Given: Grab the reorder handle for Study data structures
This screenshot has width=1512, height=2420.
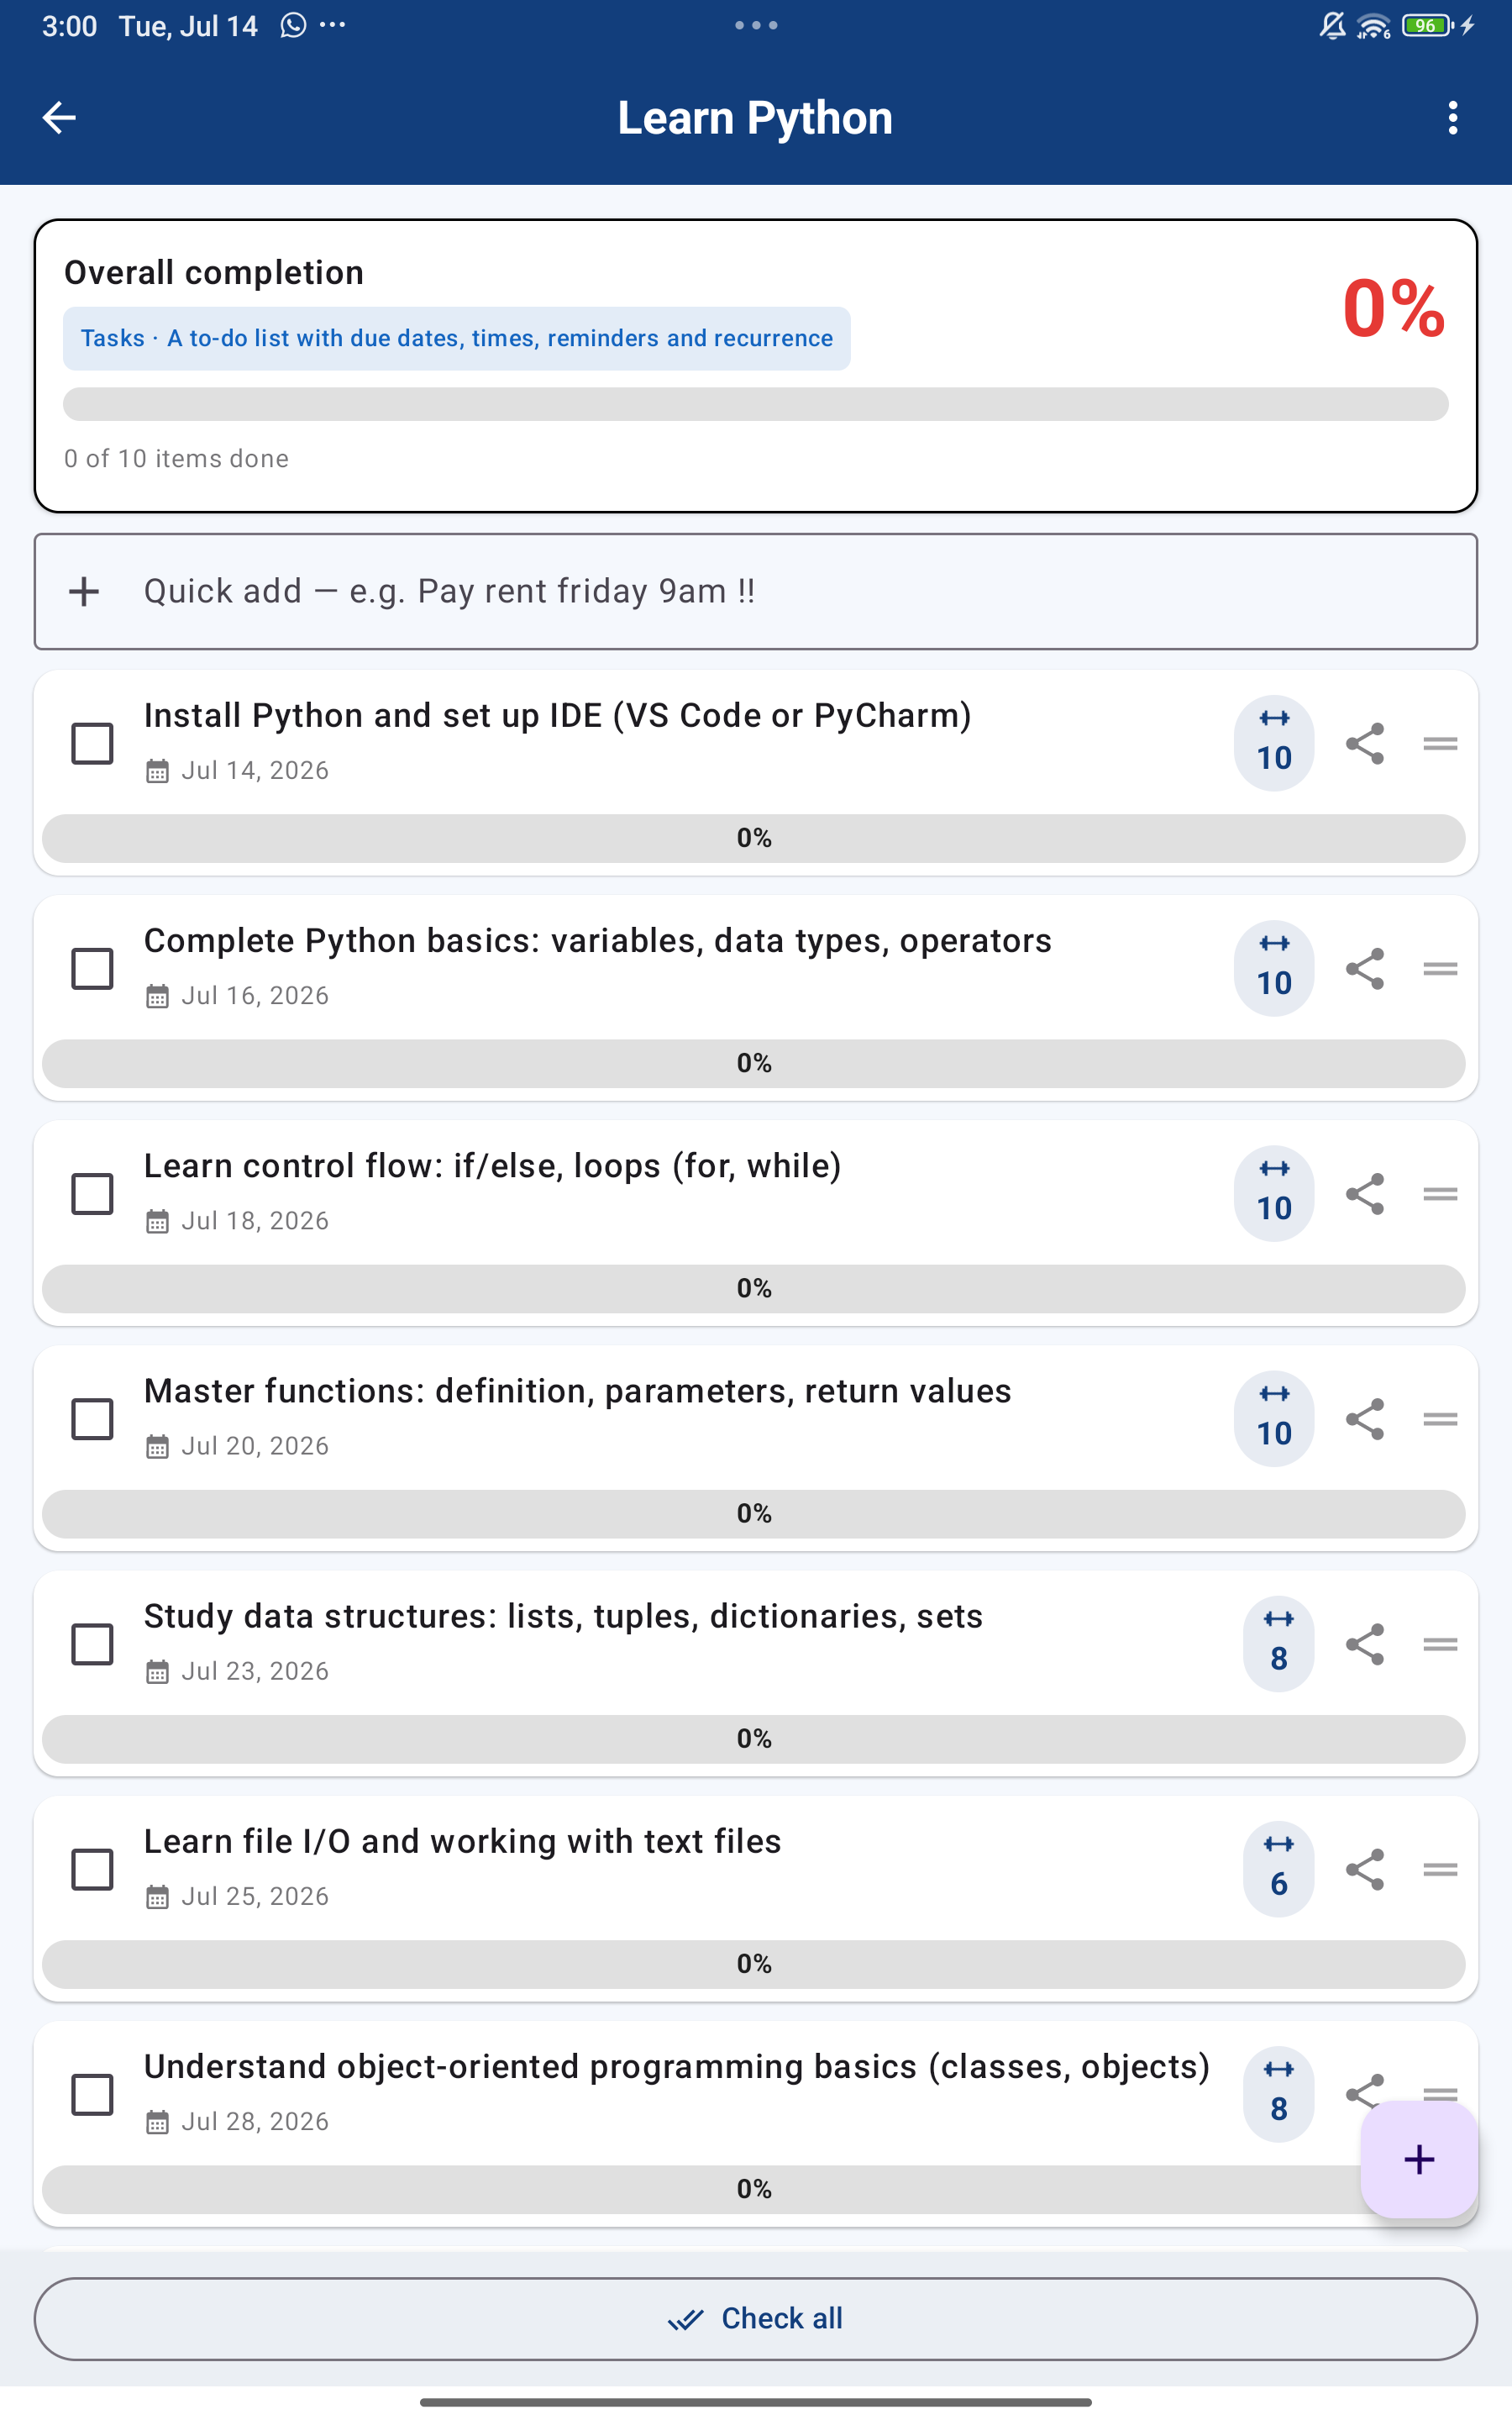Looking at the screenshot, I should click(x=1440, y=1643).
